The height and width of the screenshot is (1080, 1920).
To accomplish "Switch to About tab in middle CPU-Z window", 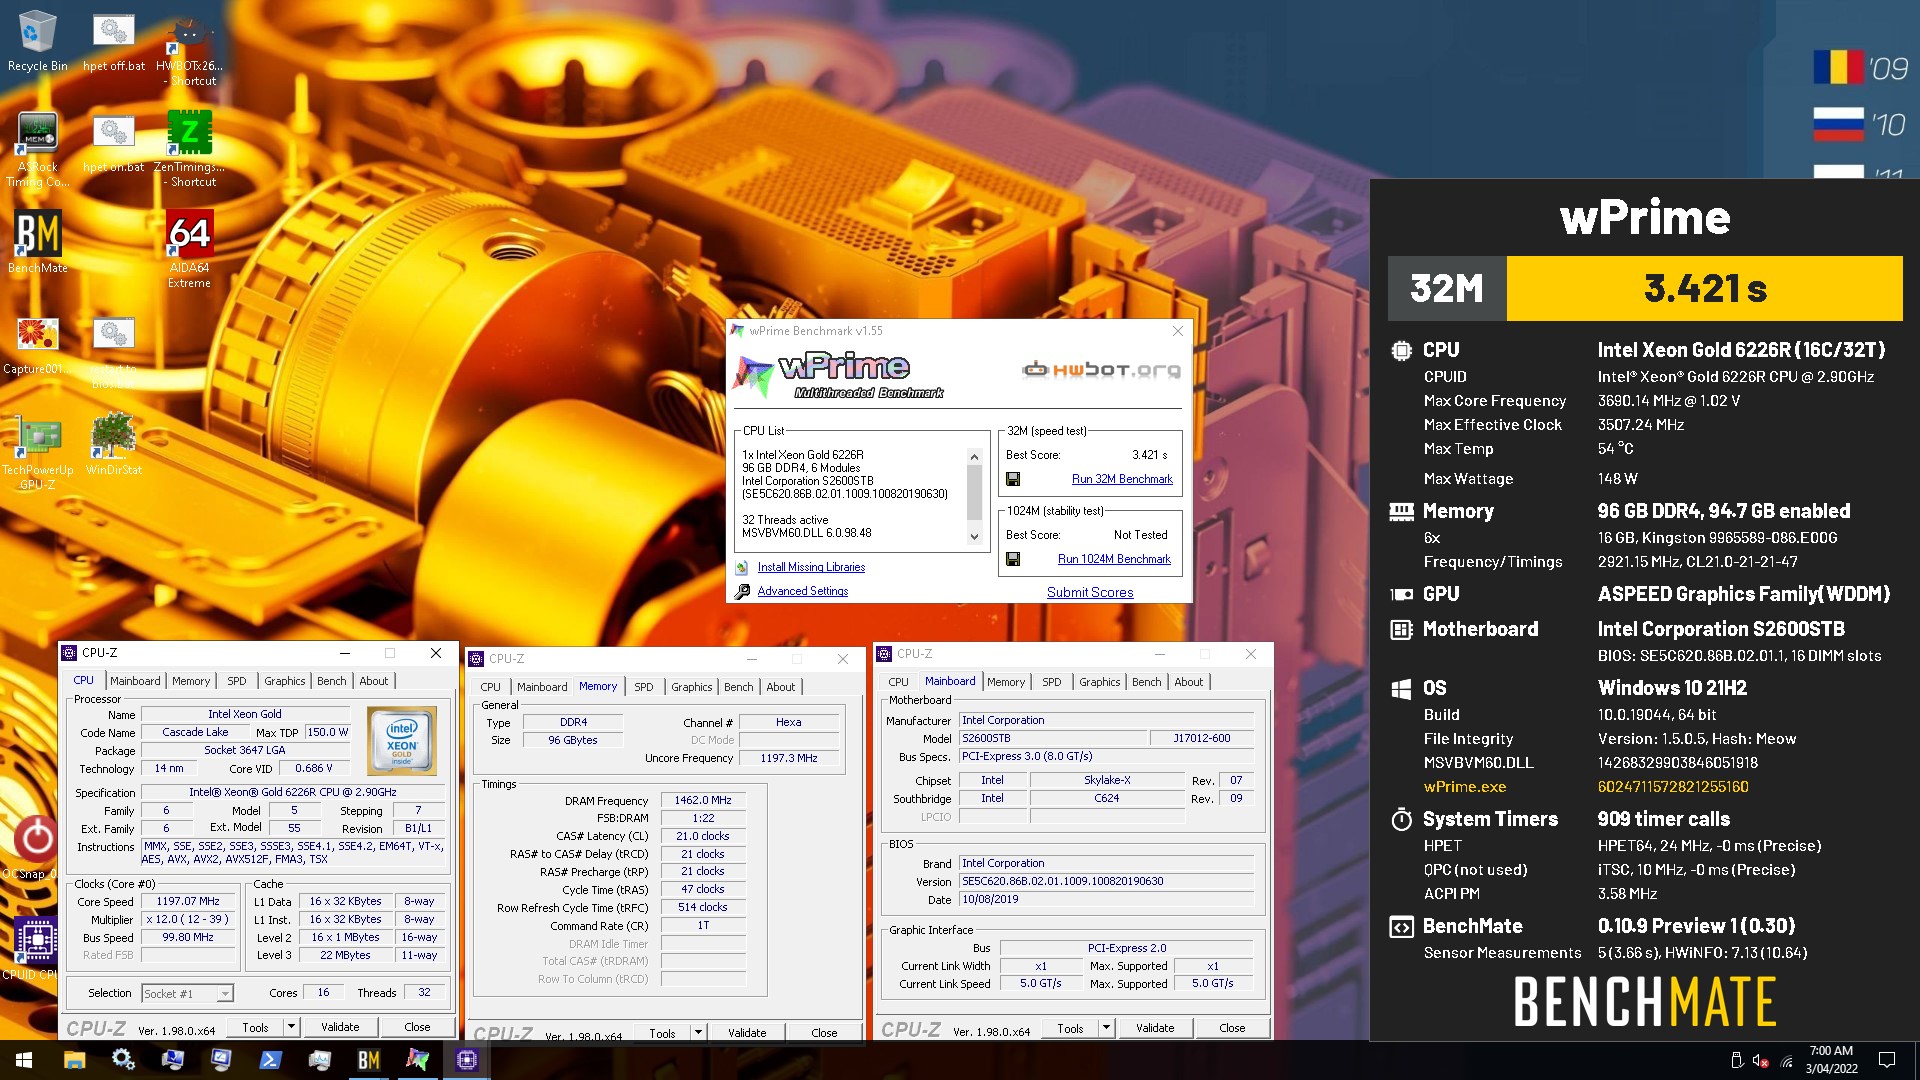I will (x=781, y=687).
